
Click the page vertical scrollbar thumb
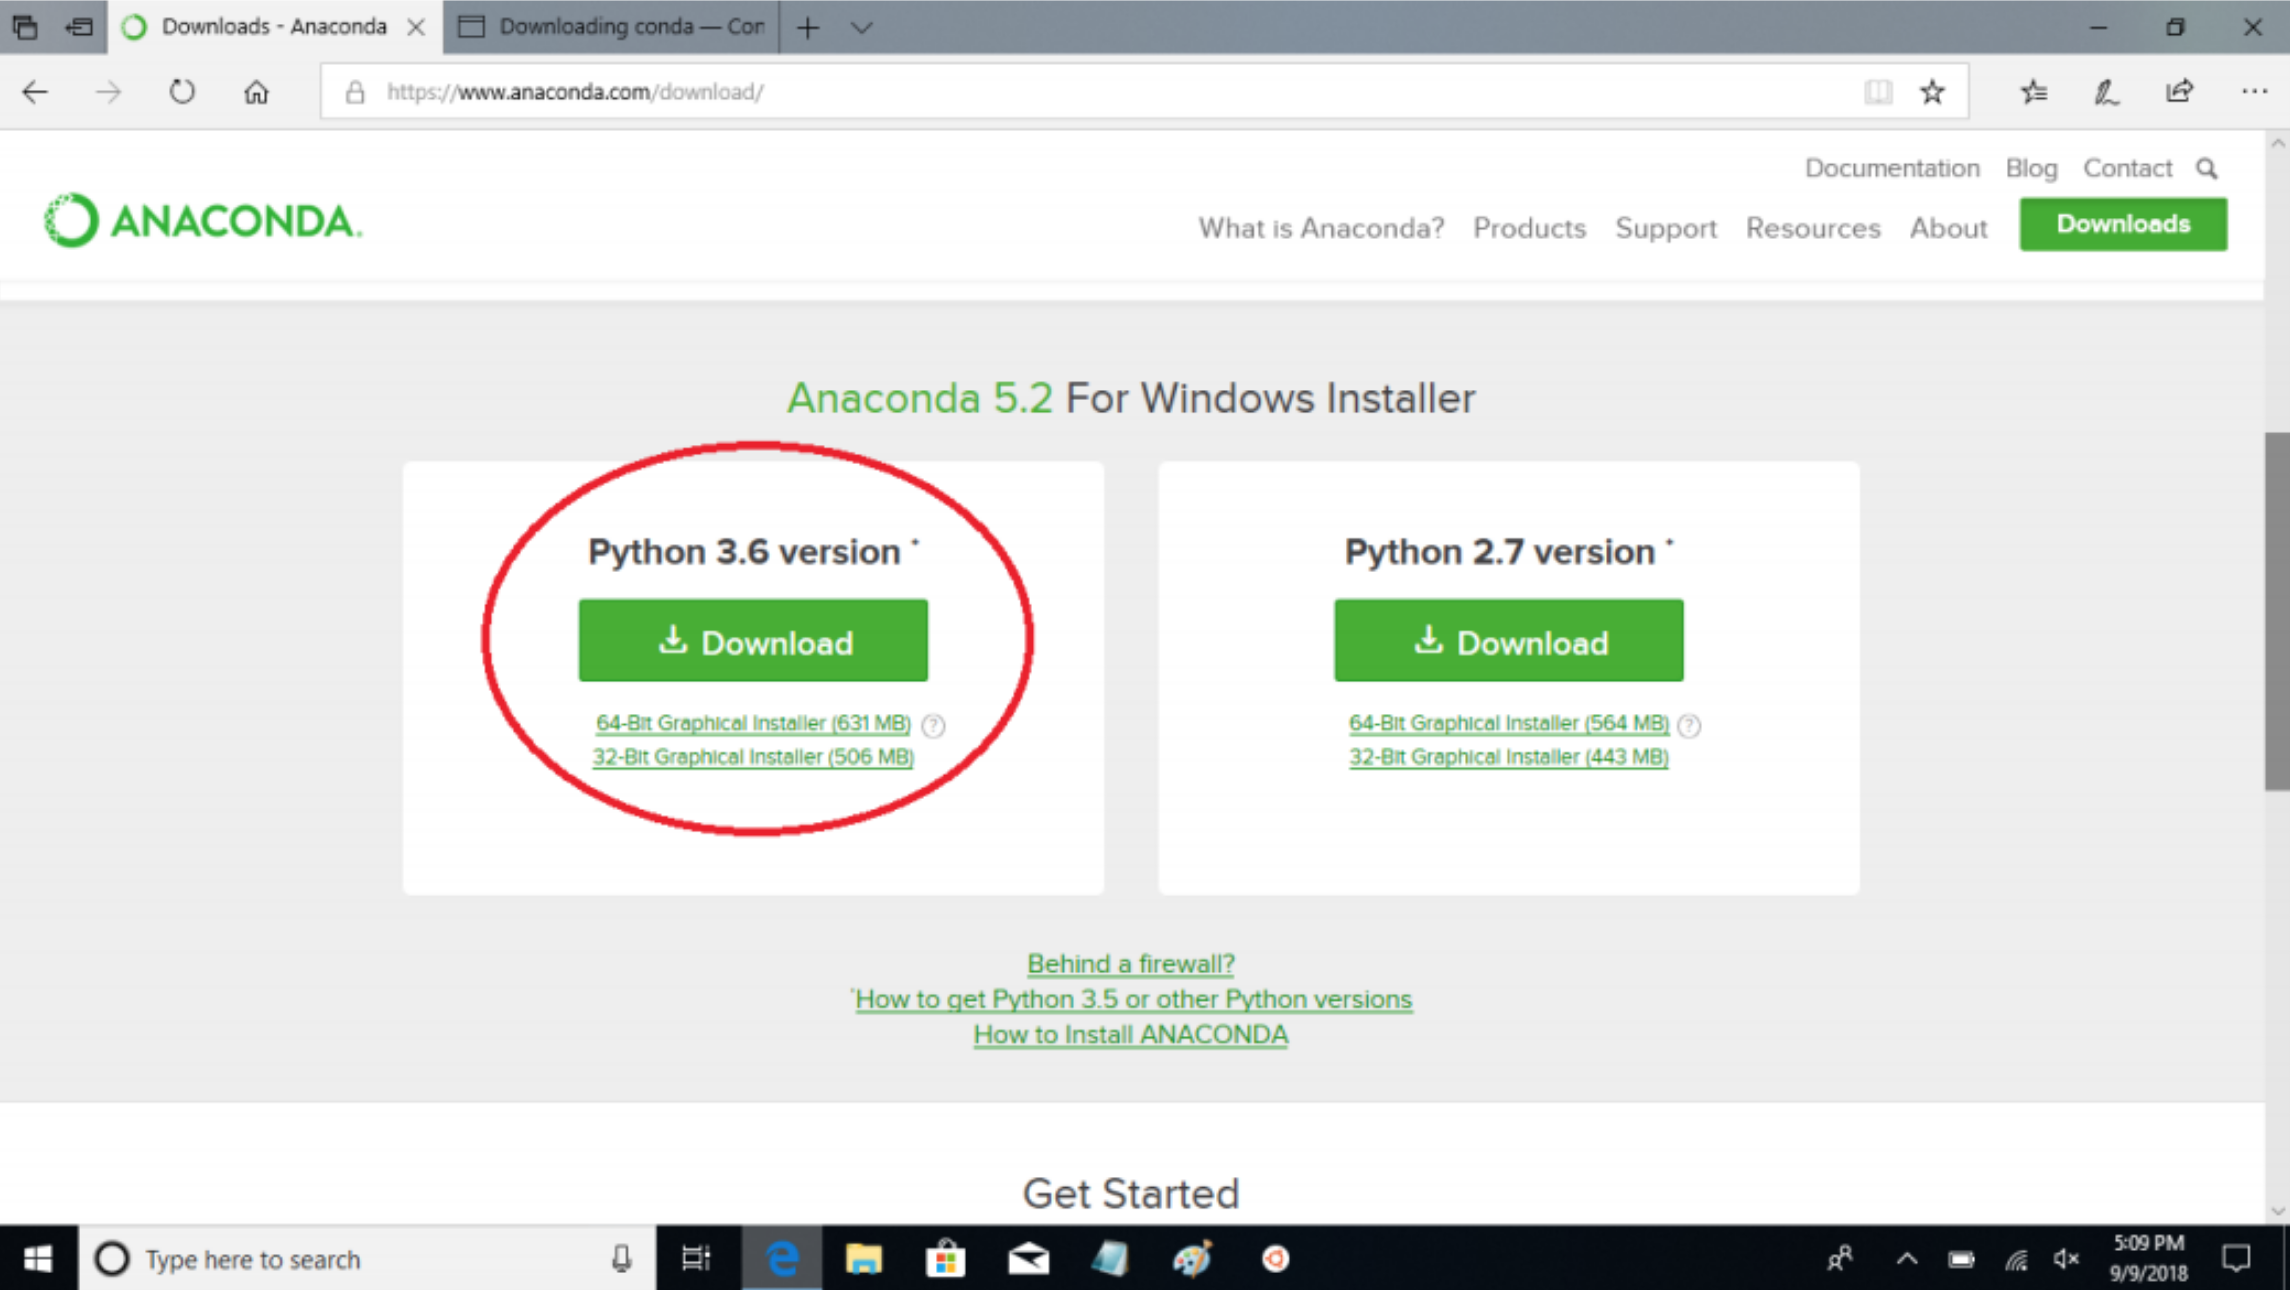click(2277, 611)
